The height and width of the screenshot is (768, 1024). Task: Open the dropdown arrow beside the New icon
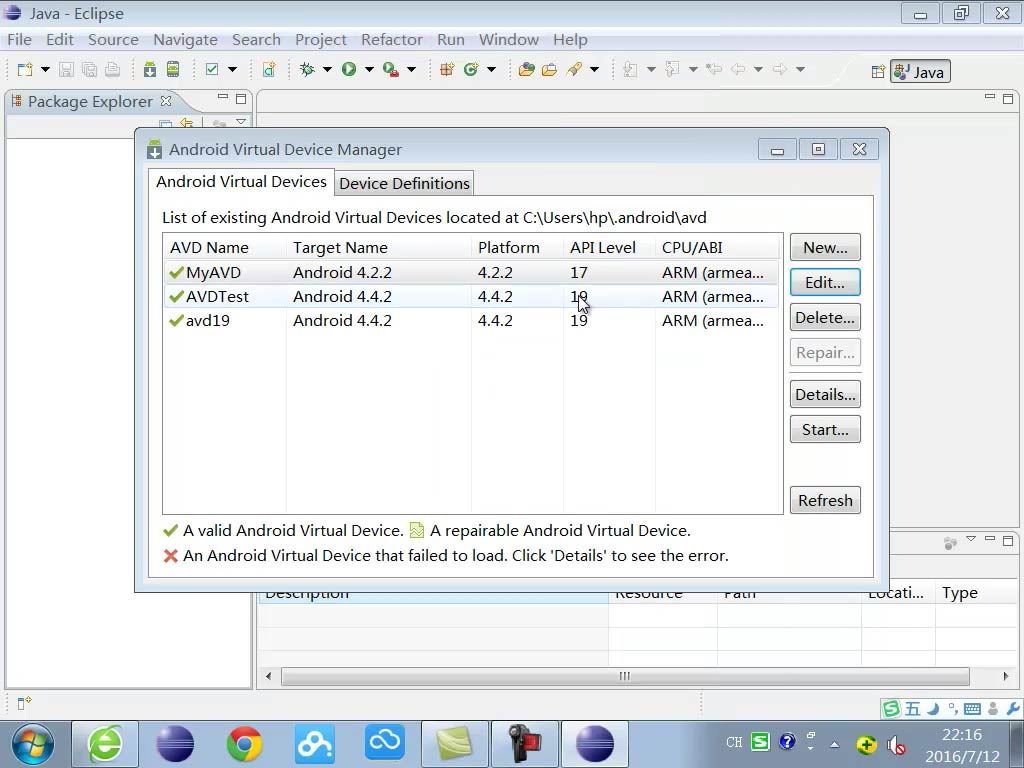pyautogui.click(x=45, y=69)
